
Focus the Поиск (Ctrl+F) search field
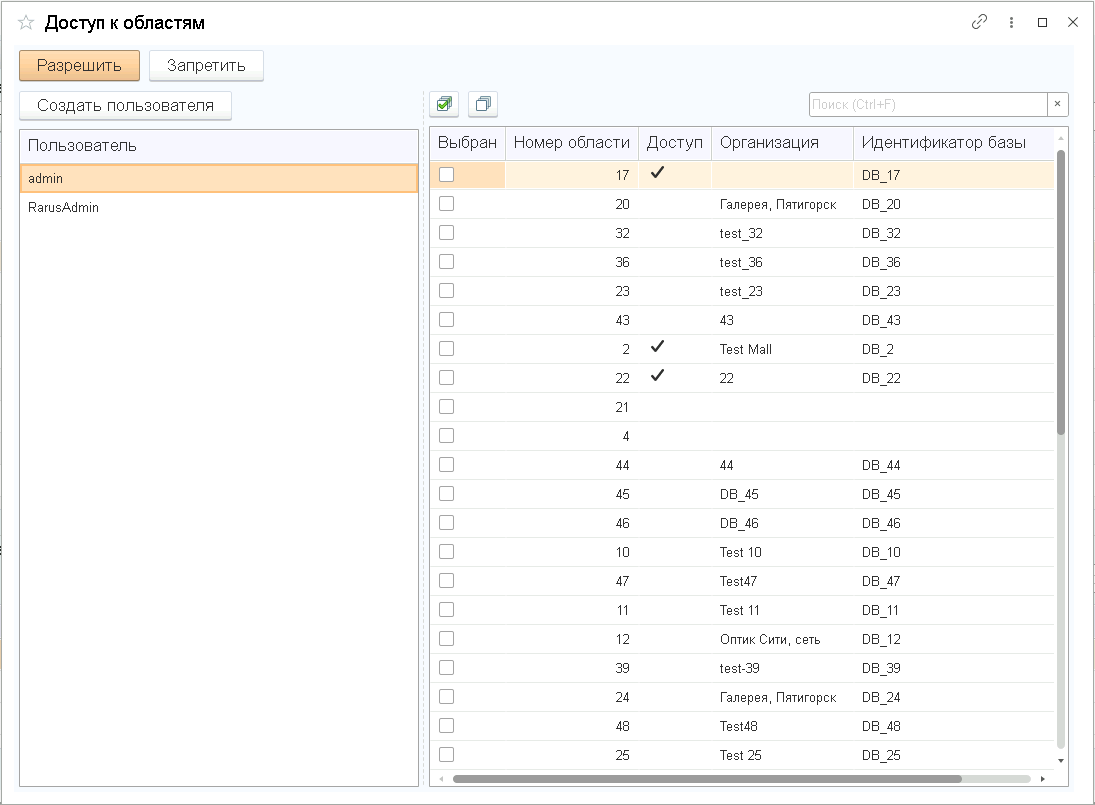click(x=928, y=104)
